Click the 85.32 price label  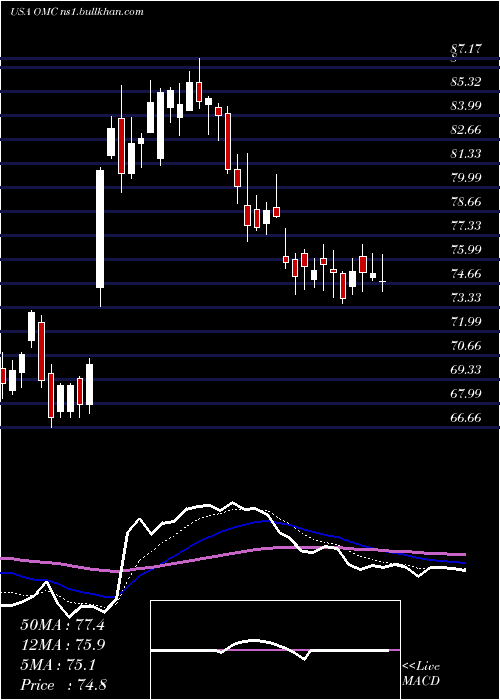(466, 82)
